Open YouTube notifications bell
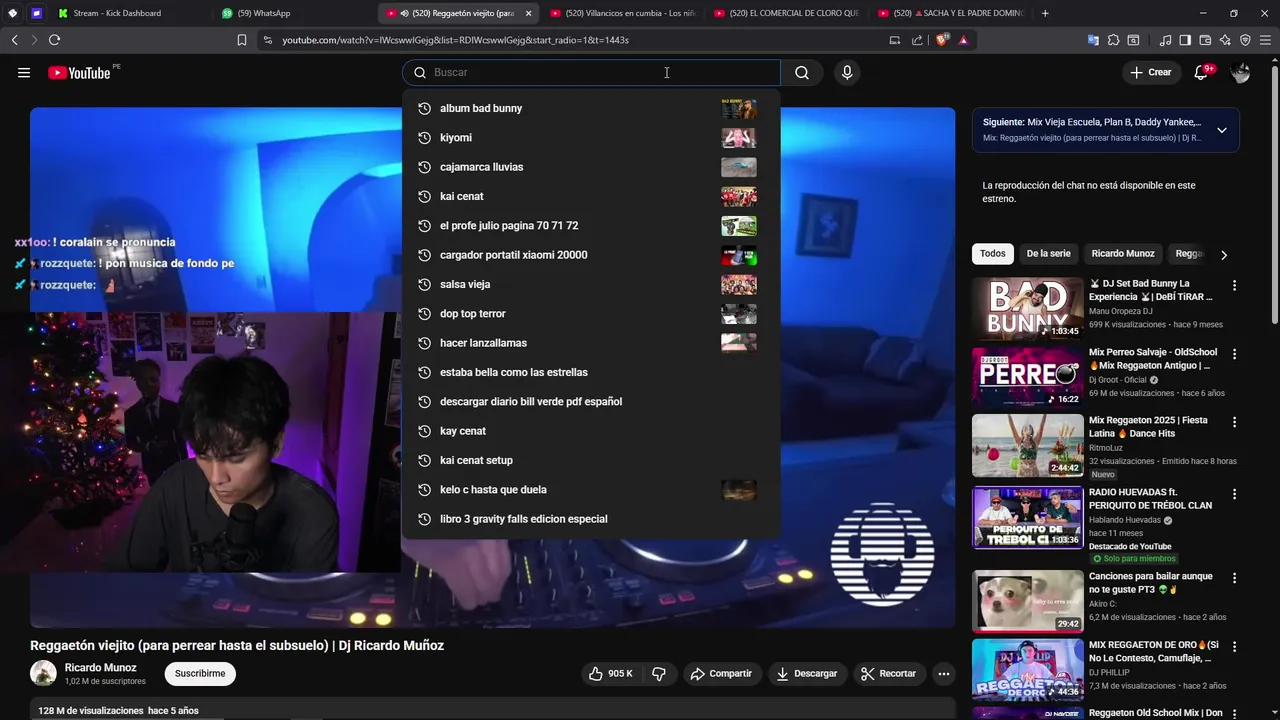The image size is (1280, 720). (1201, 72)
